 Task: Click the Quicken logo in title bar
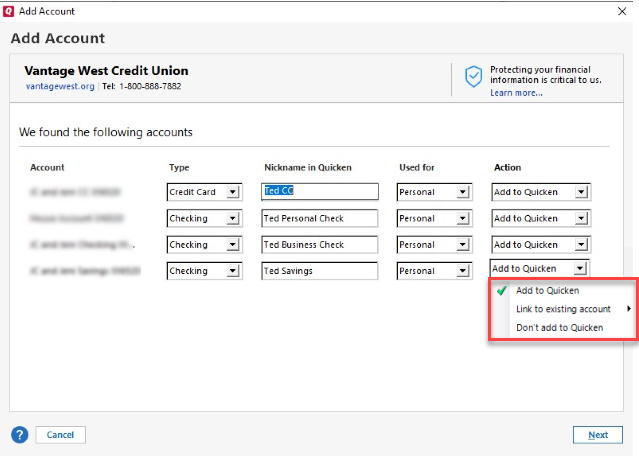[x=9, y=11]
